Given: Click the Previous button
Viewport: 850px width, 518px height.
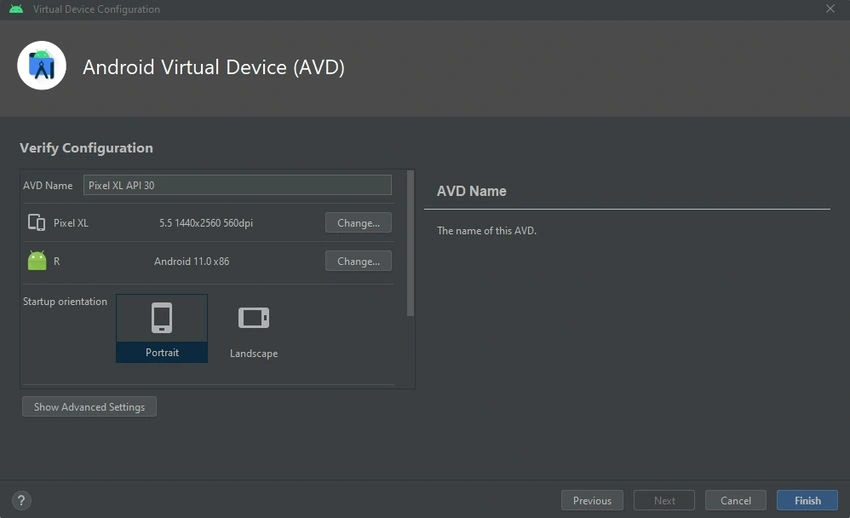Looking at the screenshot, I should 592,500.
